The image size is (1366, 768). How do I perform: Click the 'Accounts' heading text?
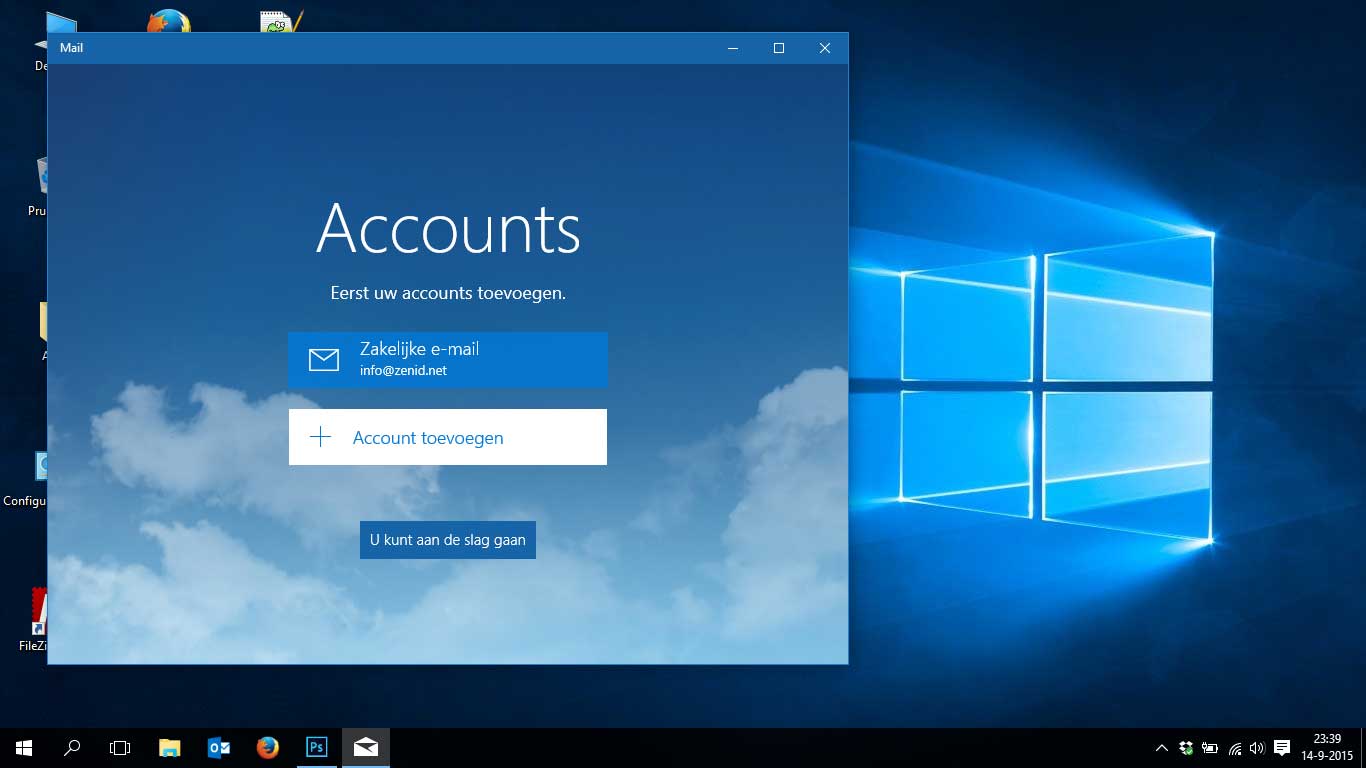coord(448,229)
